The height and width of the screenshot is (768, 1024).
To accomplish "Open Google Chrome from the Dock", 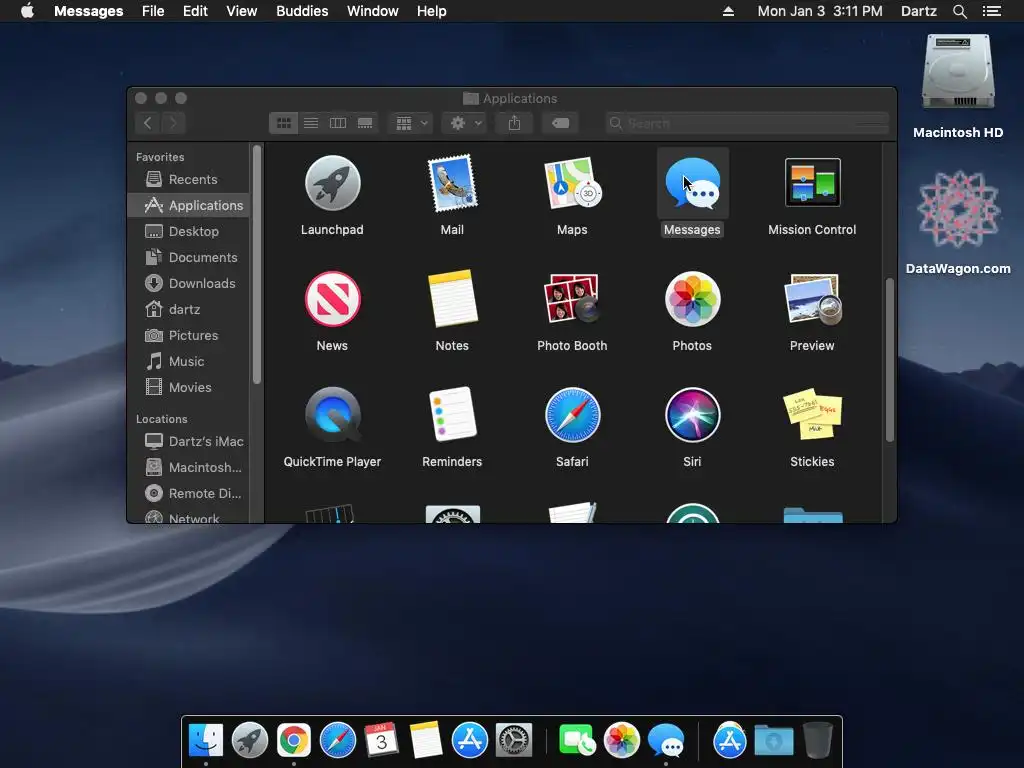I will pyautogui.click(x=294, y=741).
